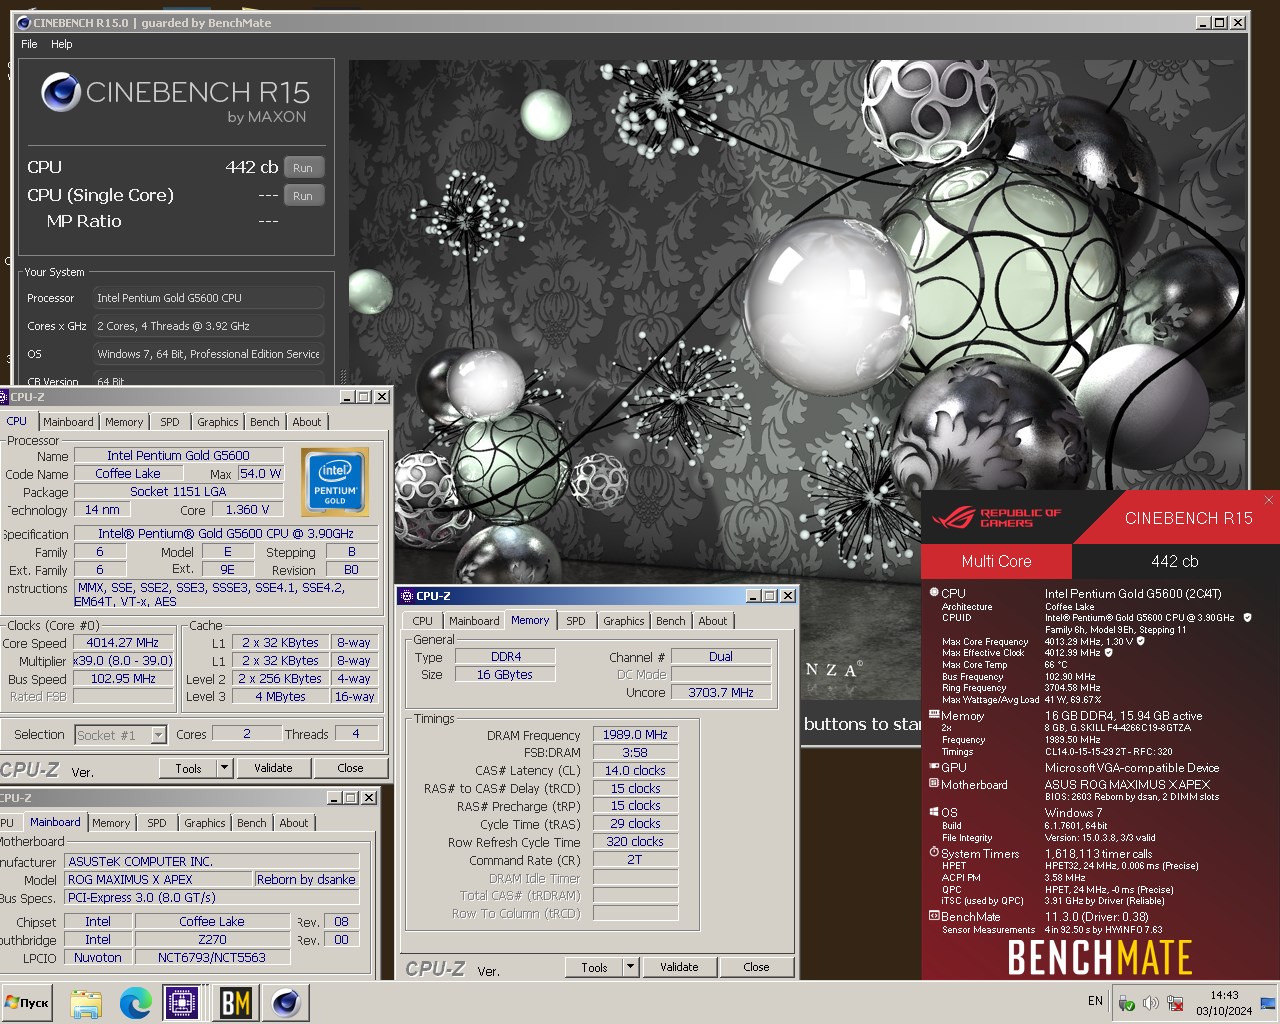Click the System Timers clock icon in BenchMate
This screenshot has width=1280, height=1024.
(934, 853)
